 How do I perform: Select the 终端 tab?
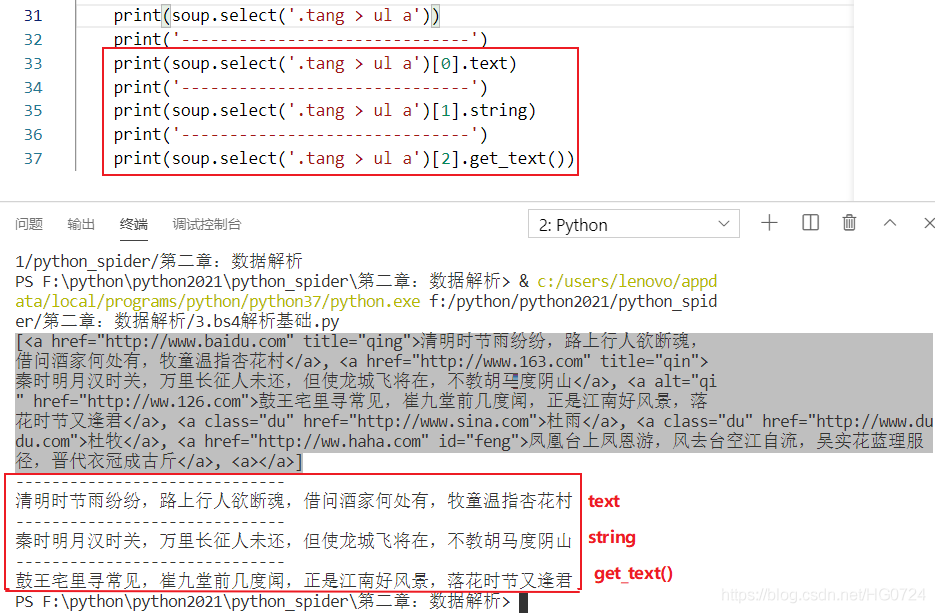click(134, 224)
